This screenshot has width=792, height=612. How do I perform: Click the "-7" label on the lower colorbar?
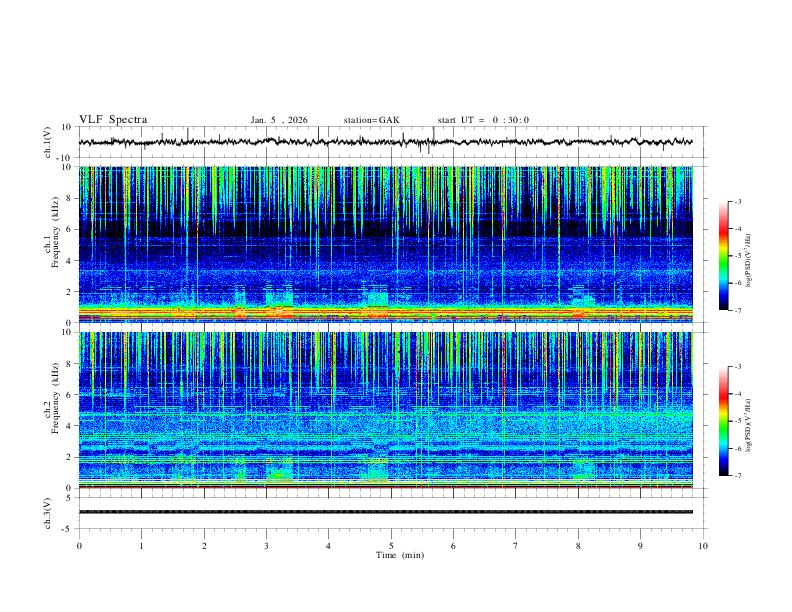(737, 475)
